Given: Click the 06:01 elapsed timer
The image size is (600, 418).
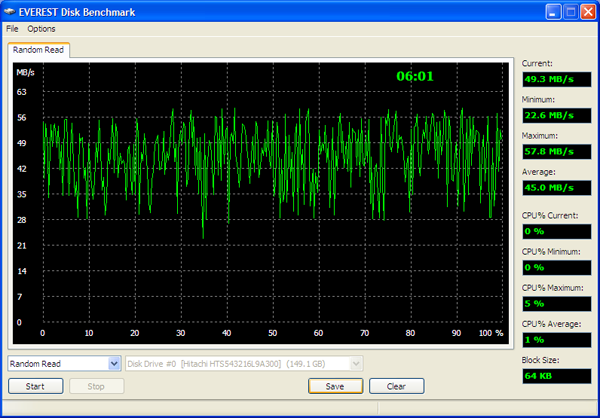Looking at the screenshot, I should click(415, 76).
